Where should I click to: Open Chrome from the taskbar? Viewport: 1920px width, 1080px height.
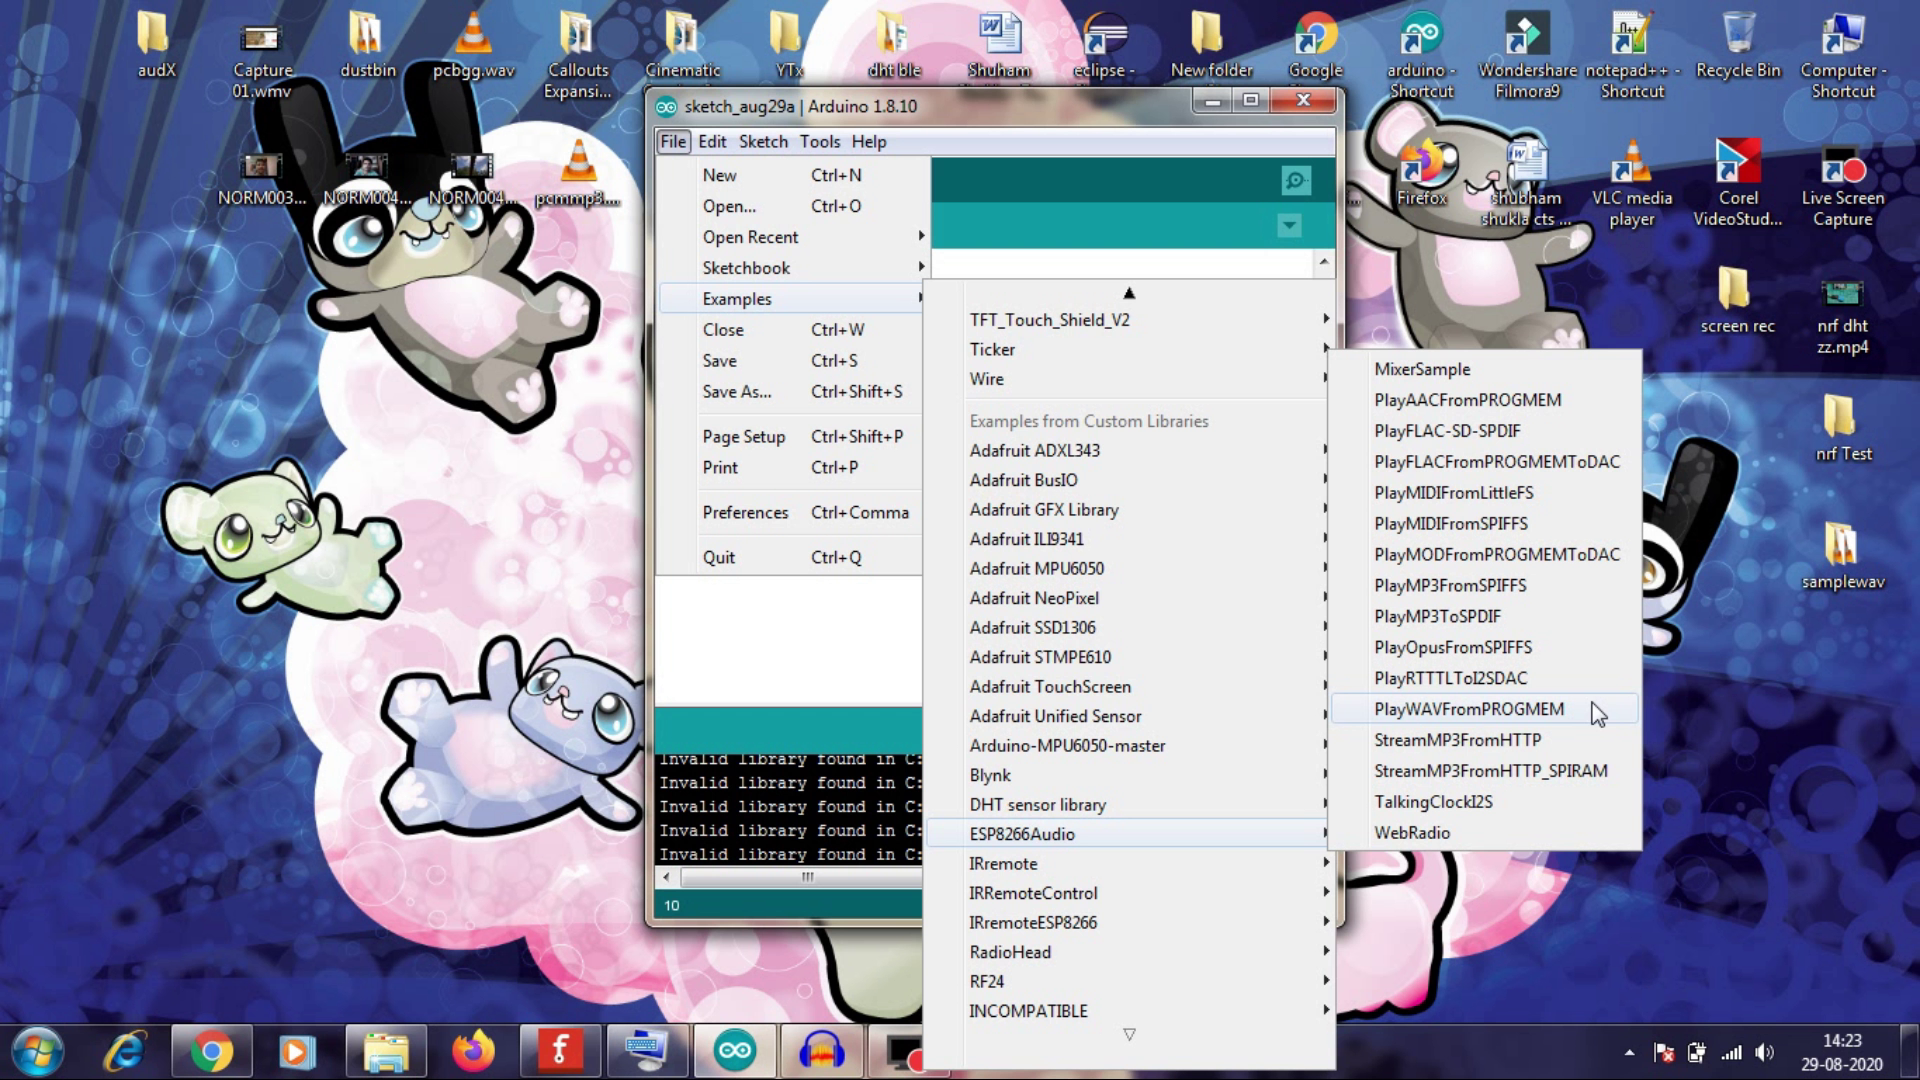point(212,1052)
